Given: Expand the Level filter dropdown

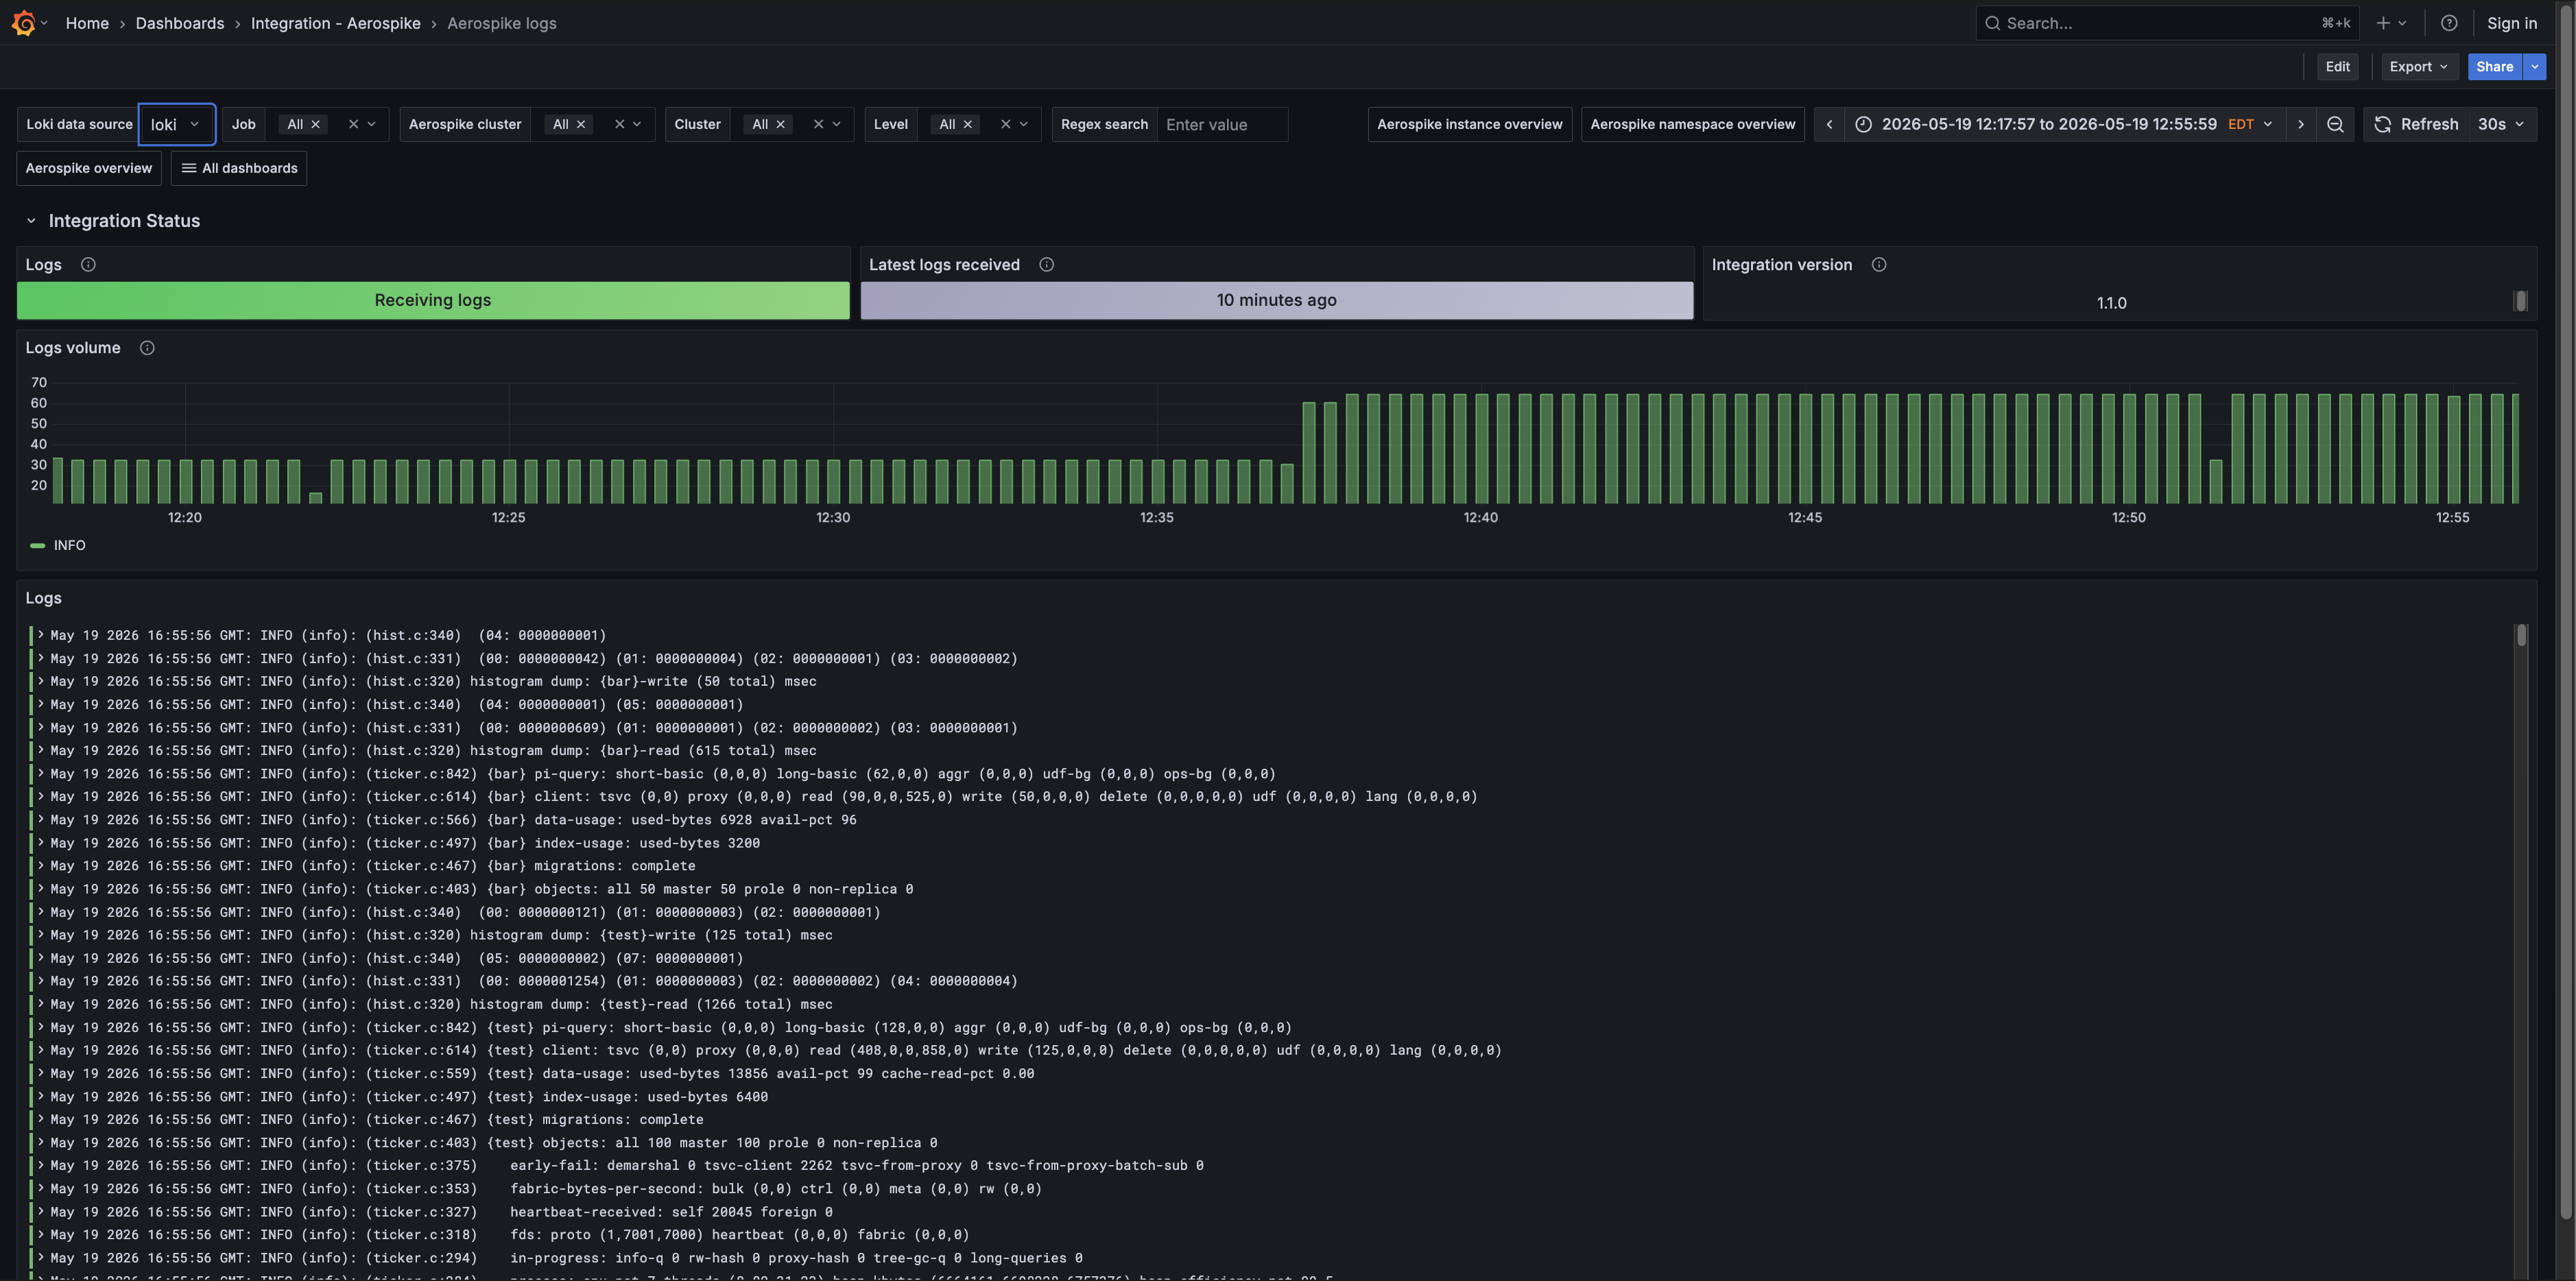Looking at the screenshot, I should click(x=1023, y=124).
